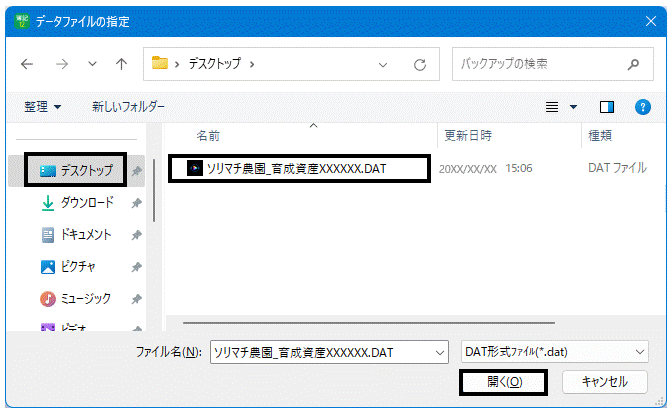Viewport: 672px width, 416px height.
Task: Click the 15:06 modified time cell
Action: (x=519, y=168)
